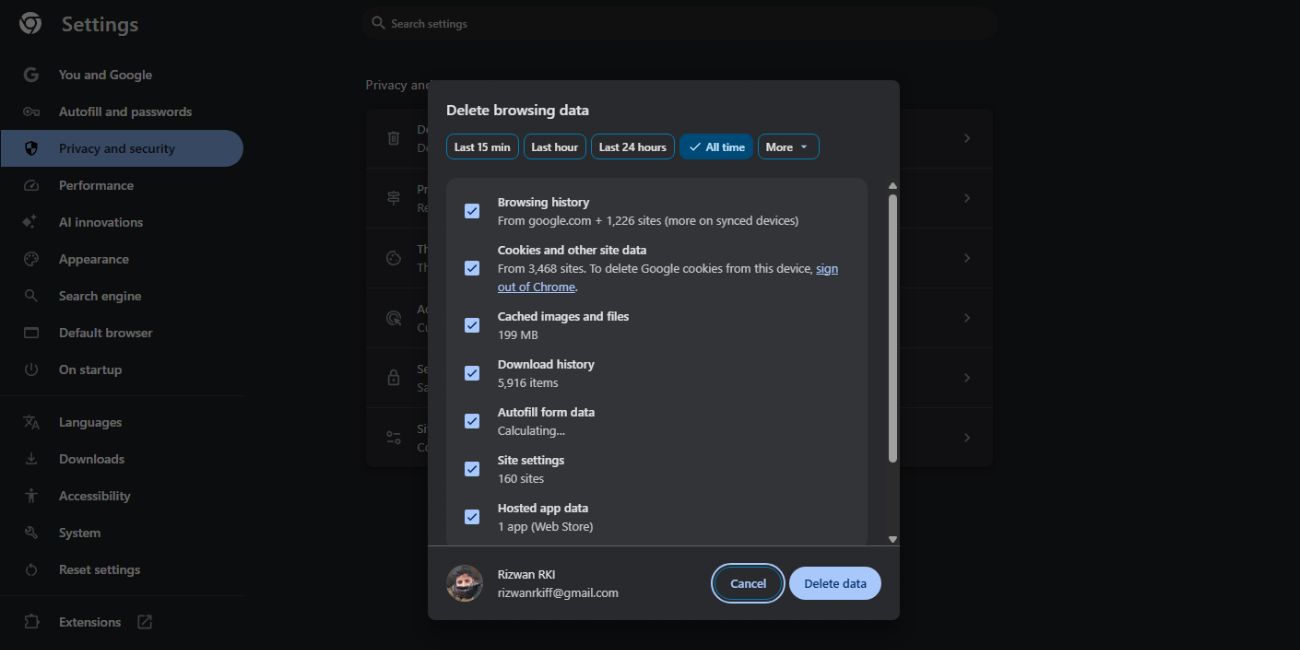The image size is (1300, 650).
Task: Click the Appearance palette icon
Action: coord(31,259)
